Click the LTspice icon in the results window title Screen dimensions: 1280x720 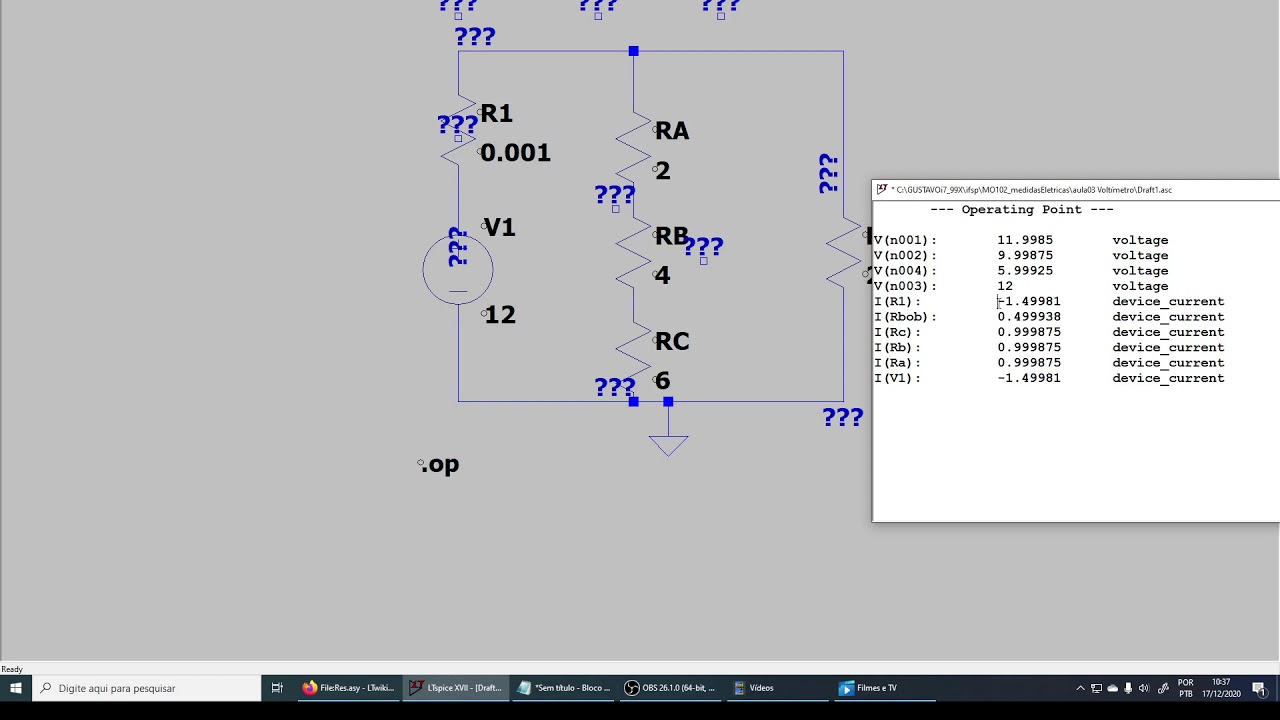(880, 189)
